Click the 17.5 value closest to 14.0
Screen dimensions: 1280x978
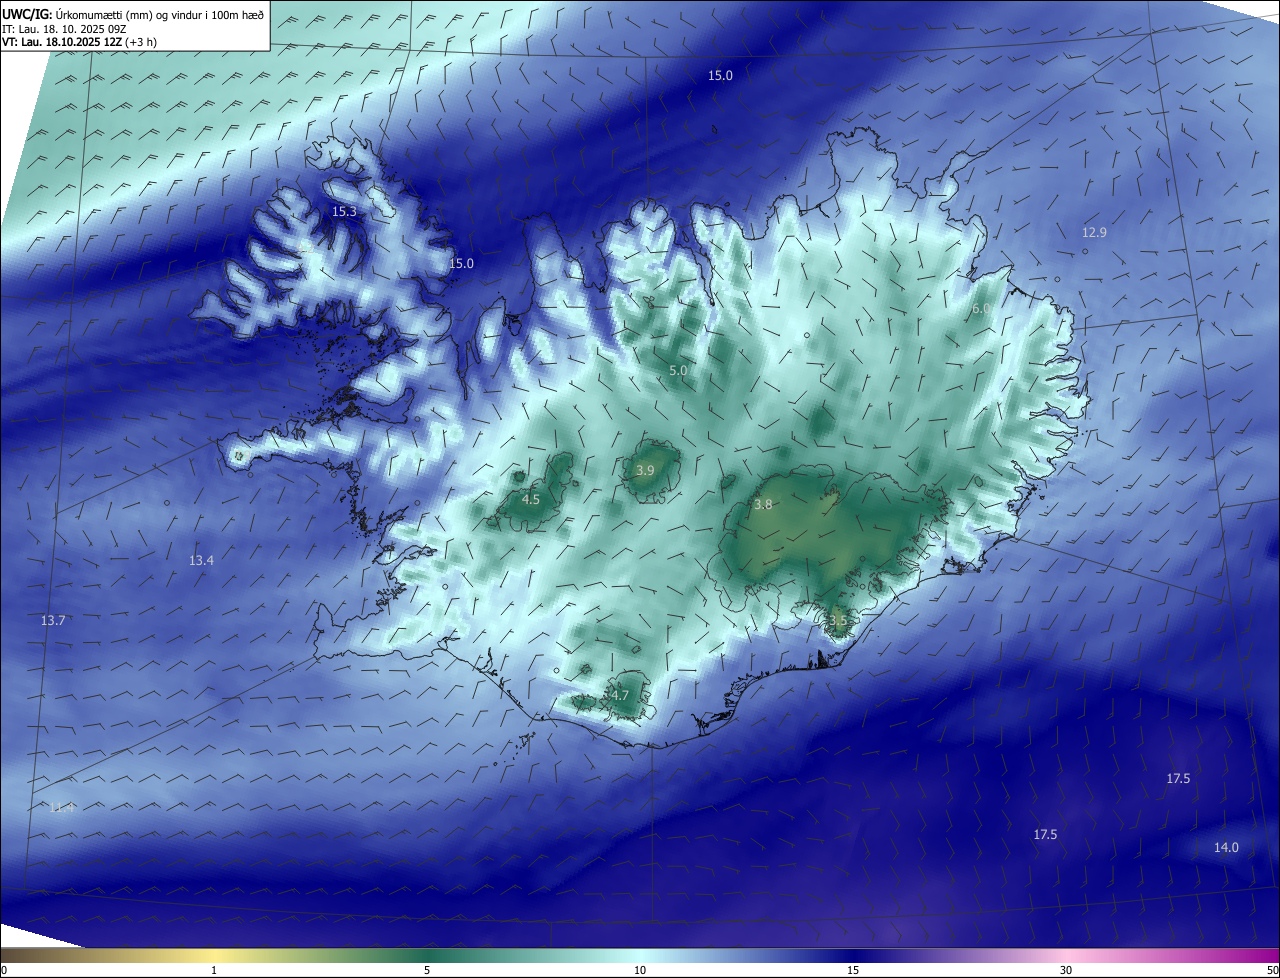[1178, 779]
